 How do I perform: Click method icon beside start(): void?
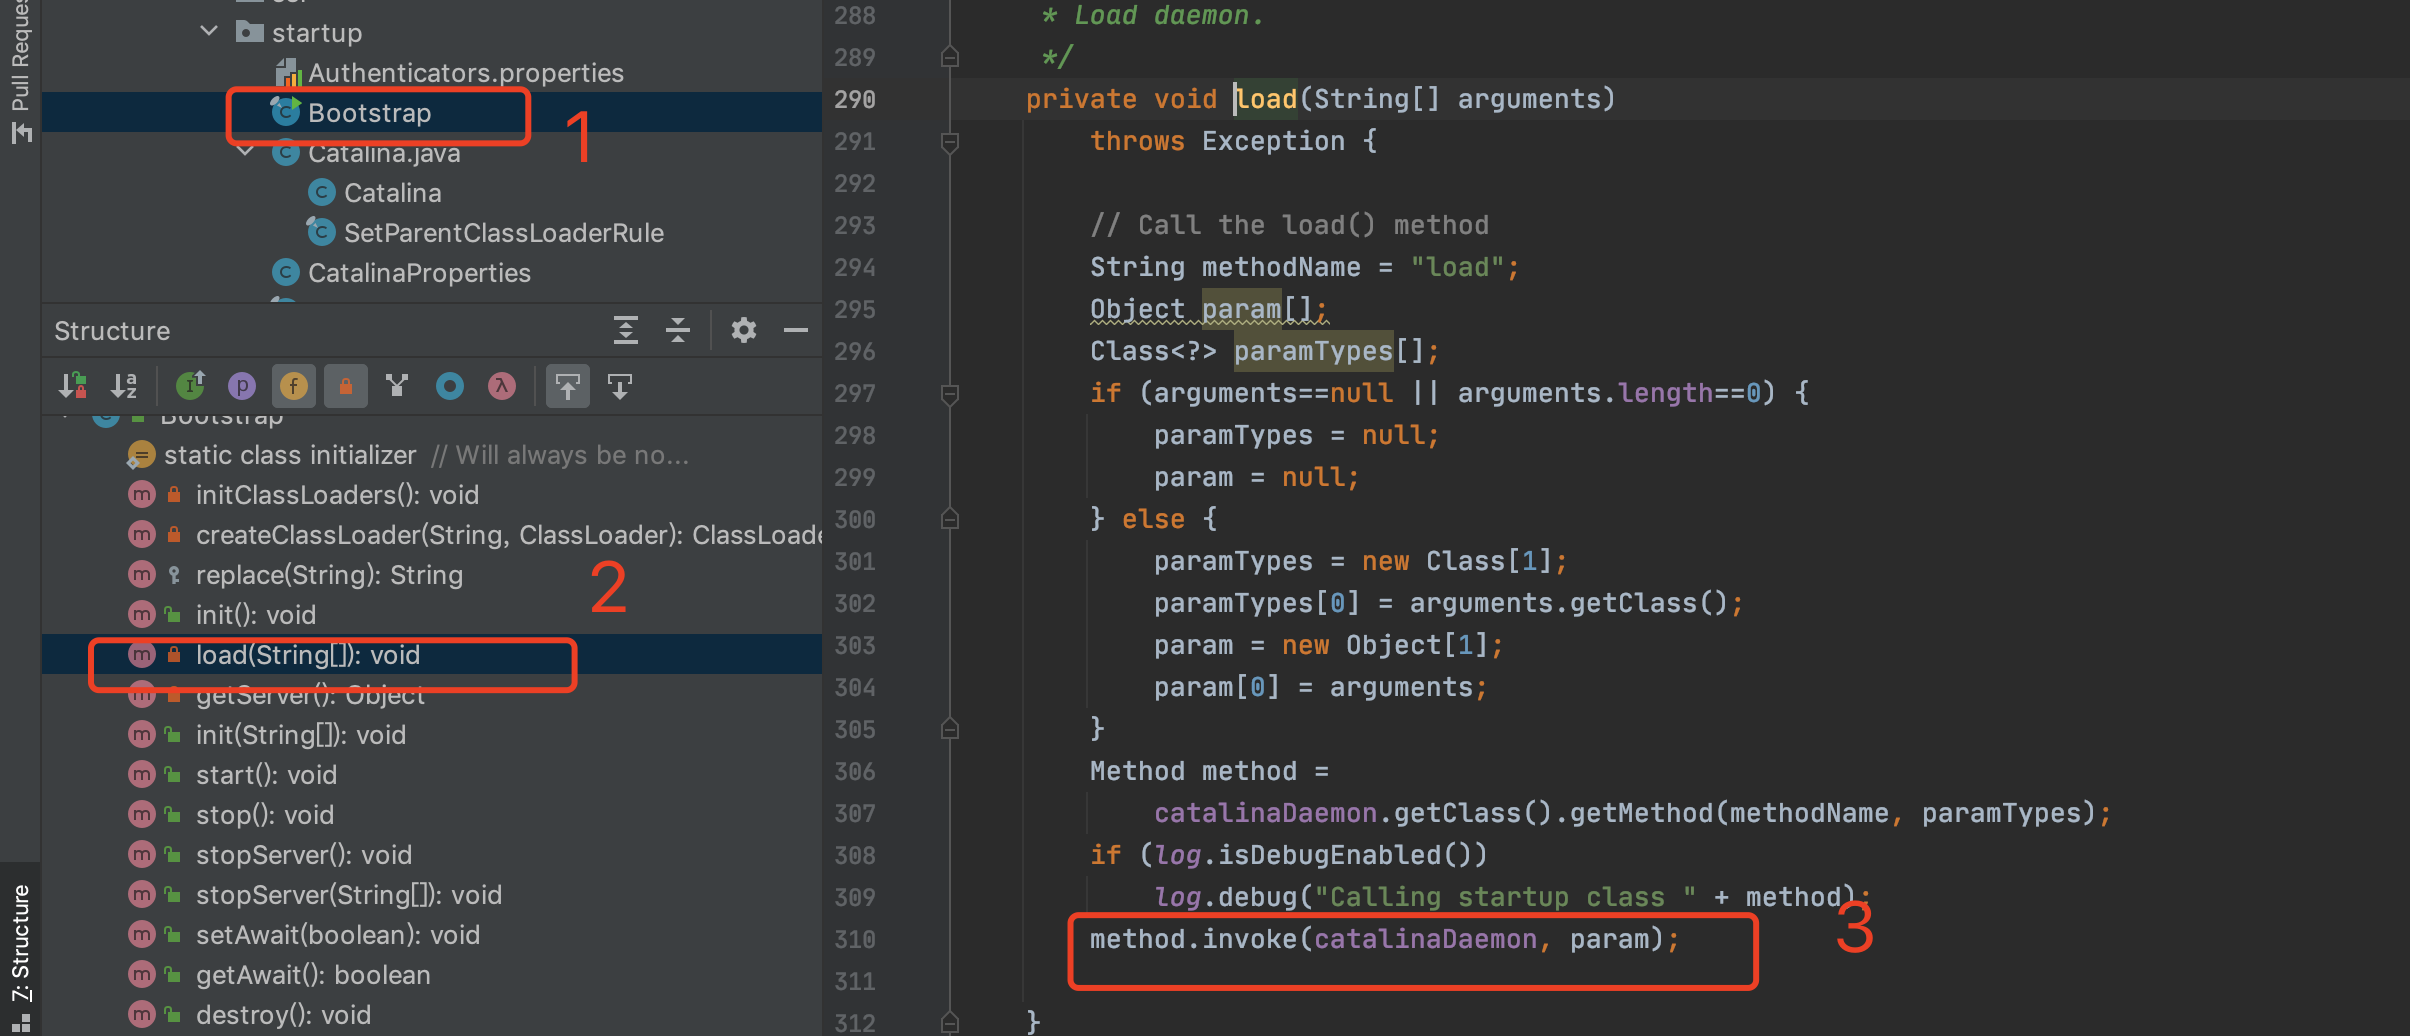[x=142, y=775]
